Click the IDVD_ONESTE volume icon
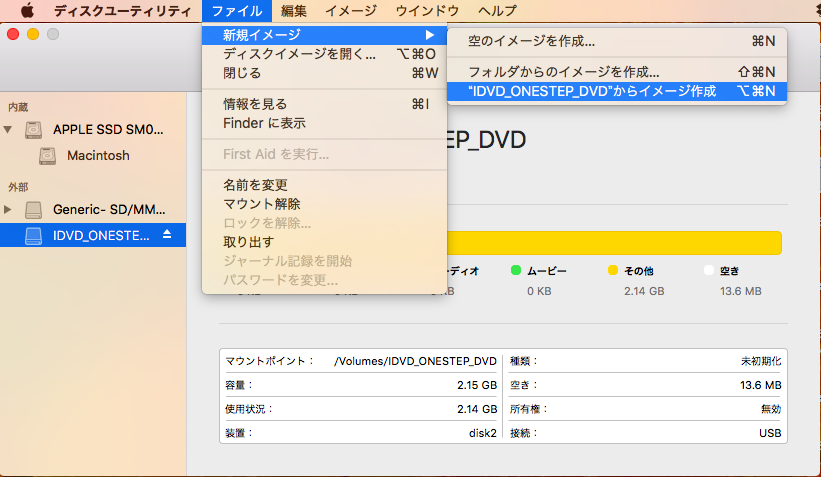The image size is (821, 477). [34, 236]
